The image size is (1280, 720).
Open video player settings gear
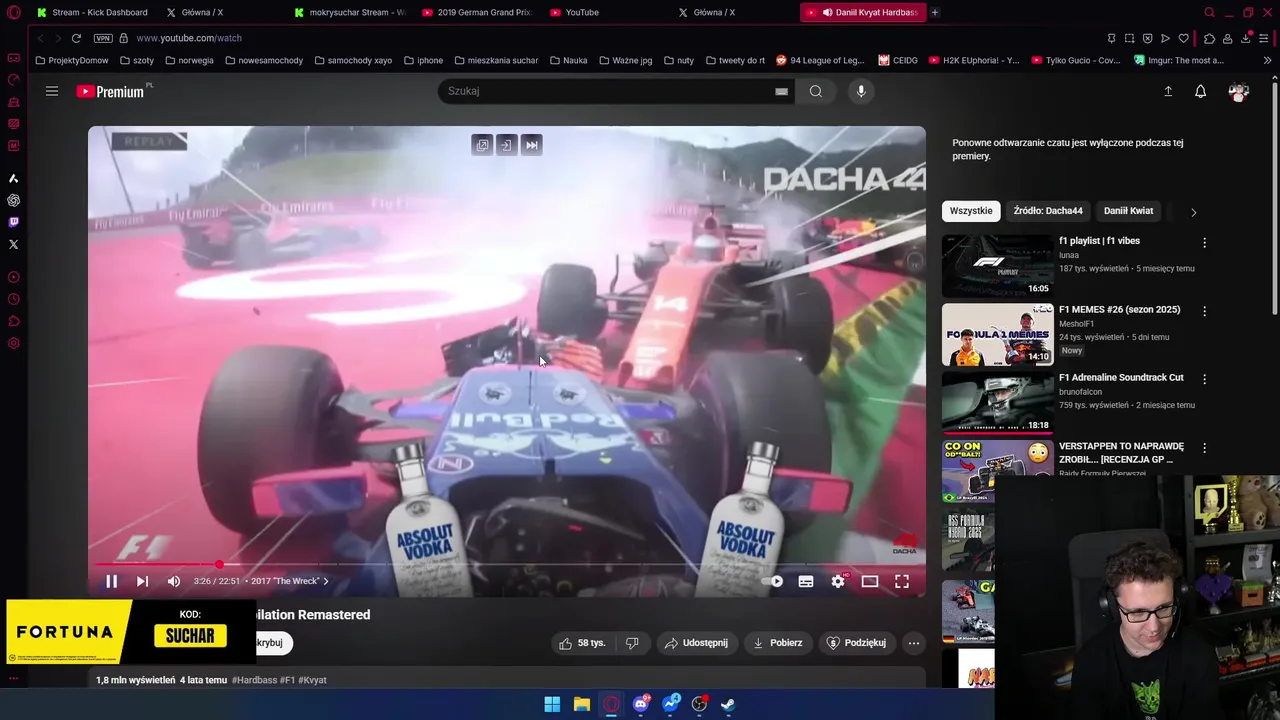coord(838,581)
